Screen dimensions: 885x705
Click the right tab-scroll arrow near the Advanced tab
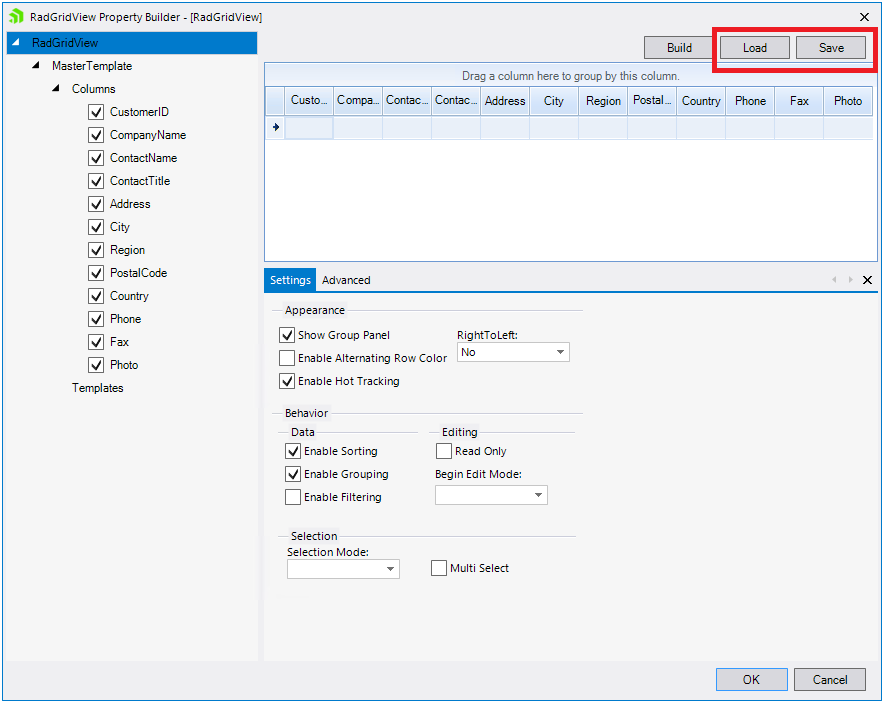point(851,280)
